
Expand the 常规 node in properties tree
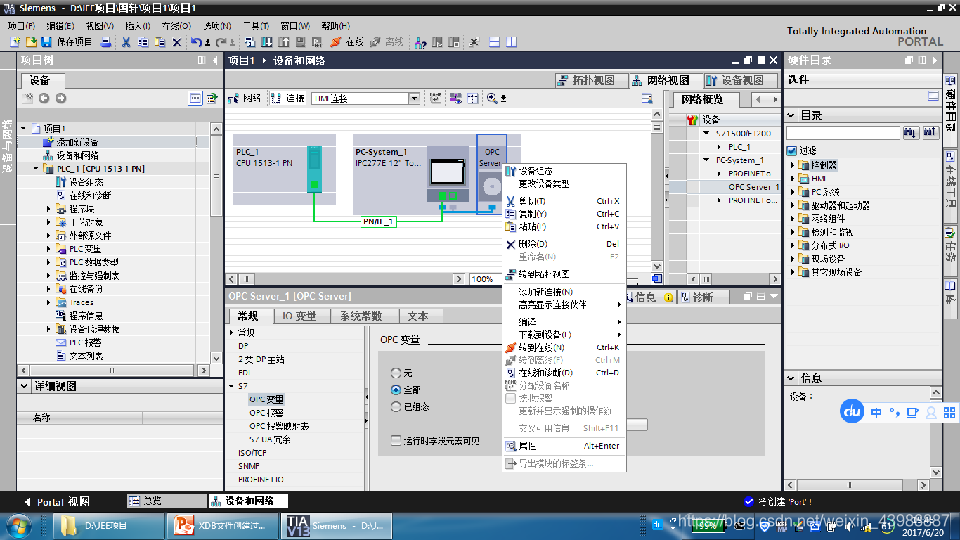click(x=232, y=332)
